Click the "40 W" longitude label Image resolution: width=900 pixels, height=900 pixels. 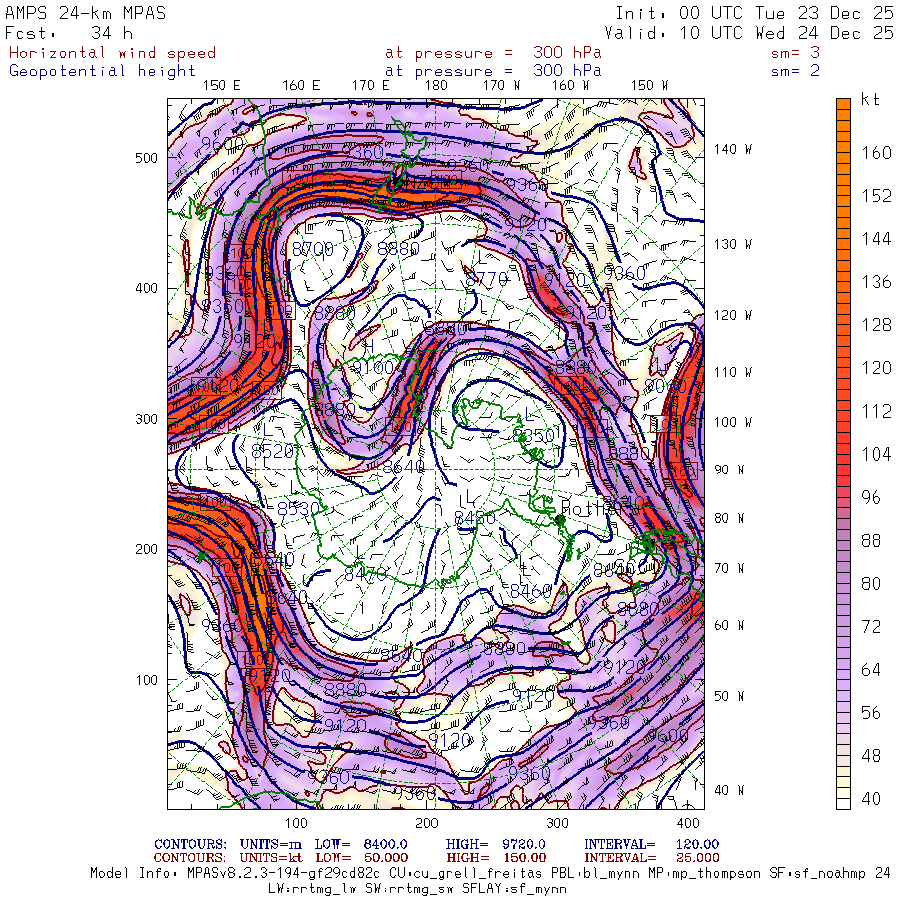(x=729, y=790)
